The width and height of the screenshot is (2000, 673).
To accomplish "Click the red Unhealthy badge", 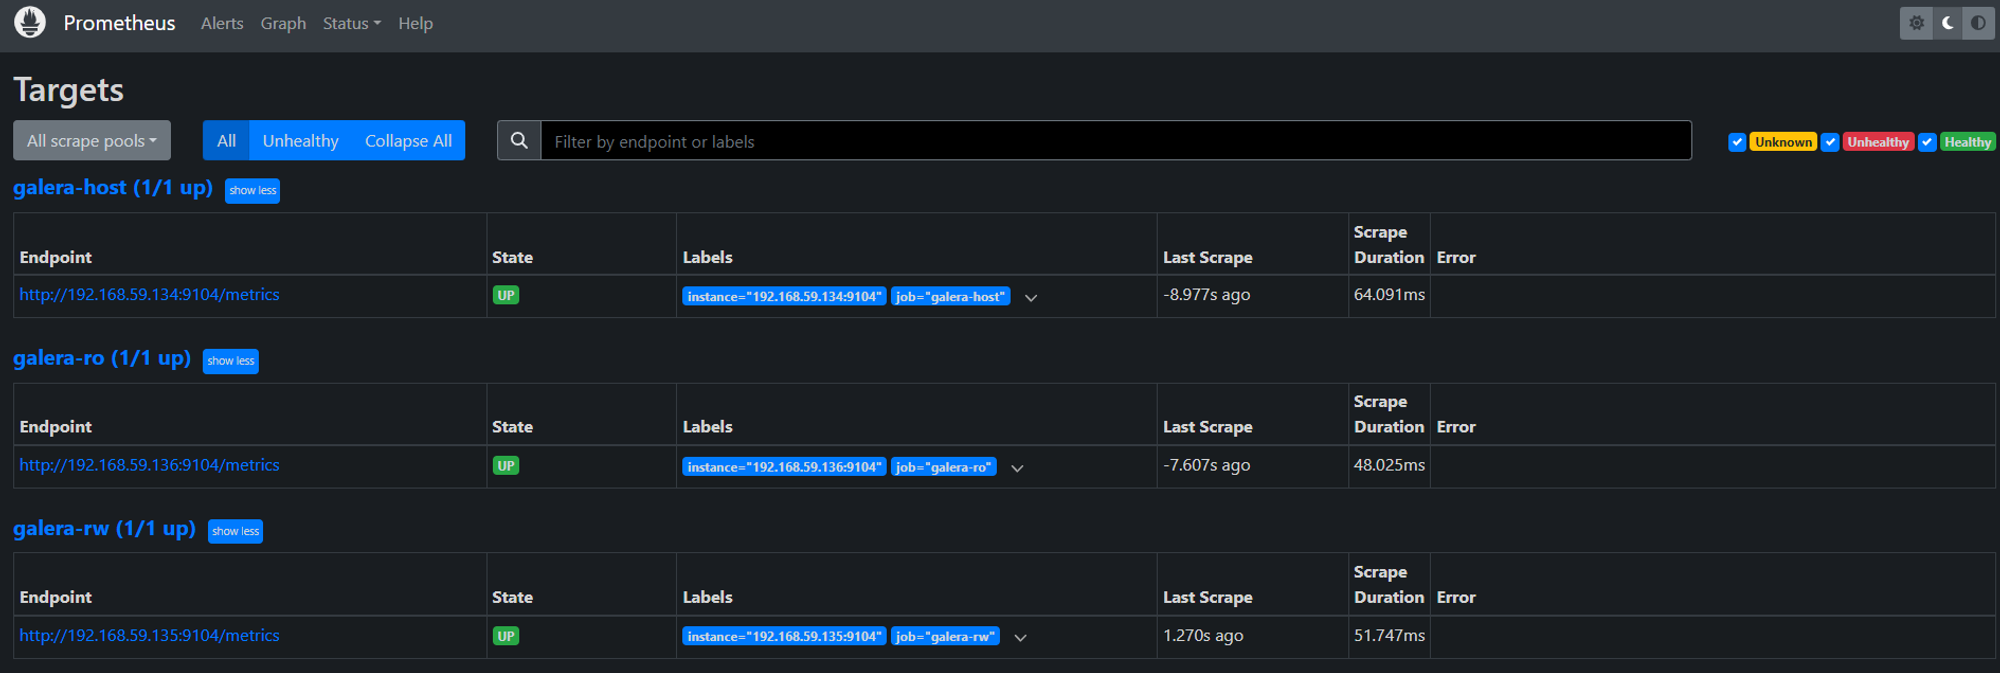I will click(x=1878, y=142).
